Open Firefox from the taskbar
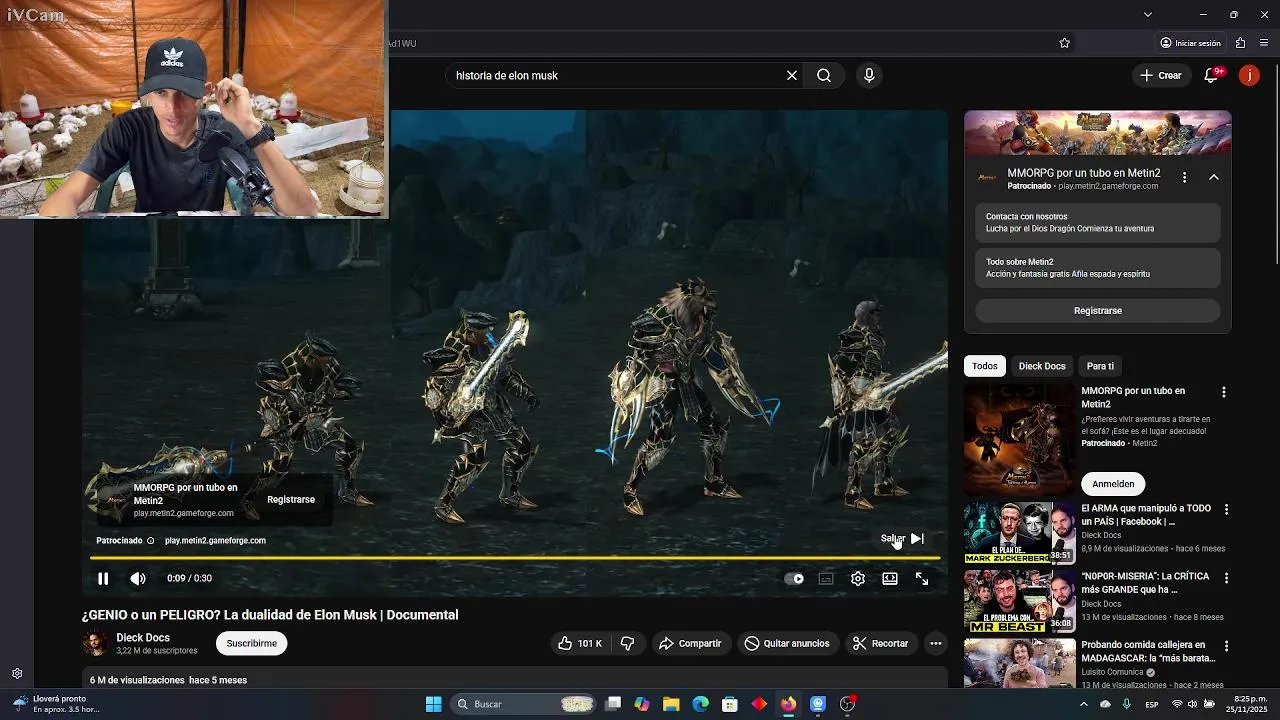 coord(789,704)
